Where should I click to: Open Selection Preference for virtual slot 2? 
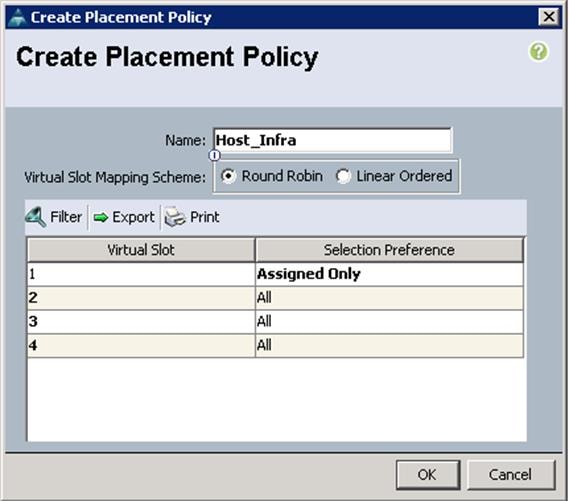[x=389, y=298]
